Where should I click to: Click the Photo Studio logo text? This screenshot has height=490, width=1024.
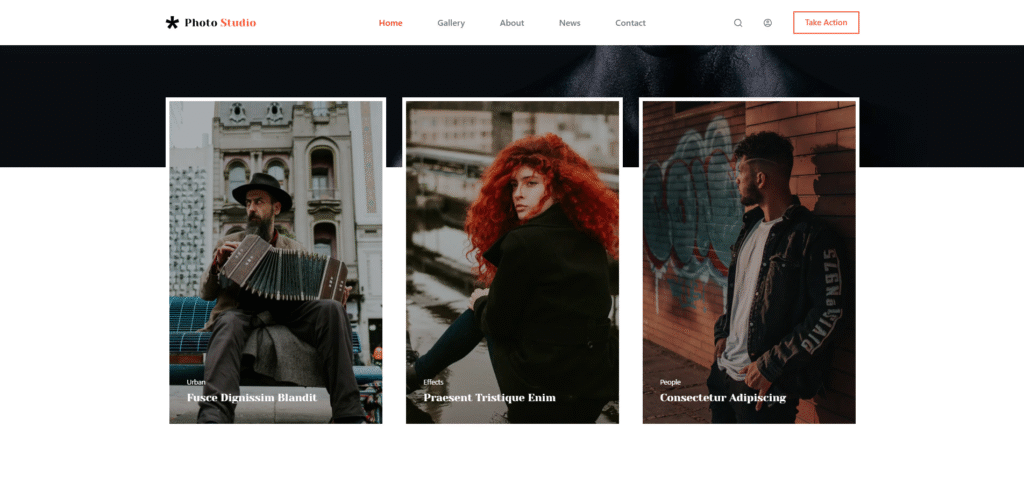tap(220, 23)
